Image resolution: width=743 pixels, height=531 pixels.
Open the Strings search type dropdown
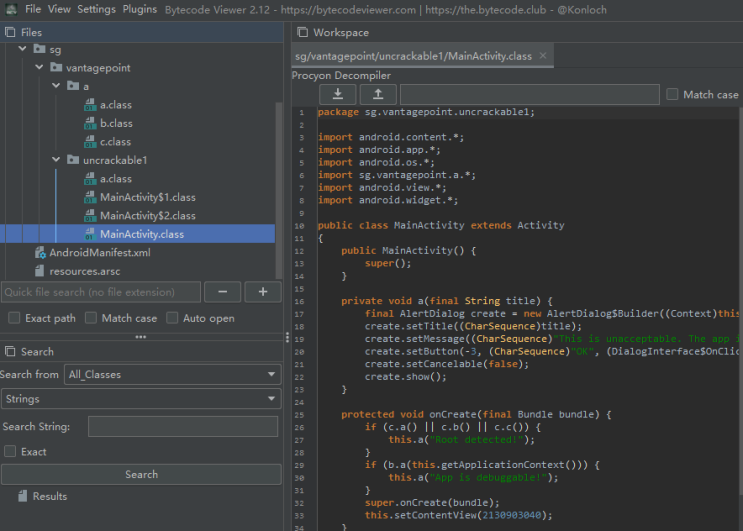pos(141,399)
